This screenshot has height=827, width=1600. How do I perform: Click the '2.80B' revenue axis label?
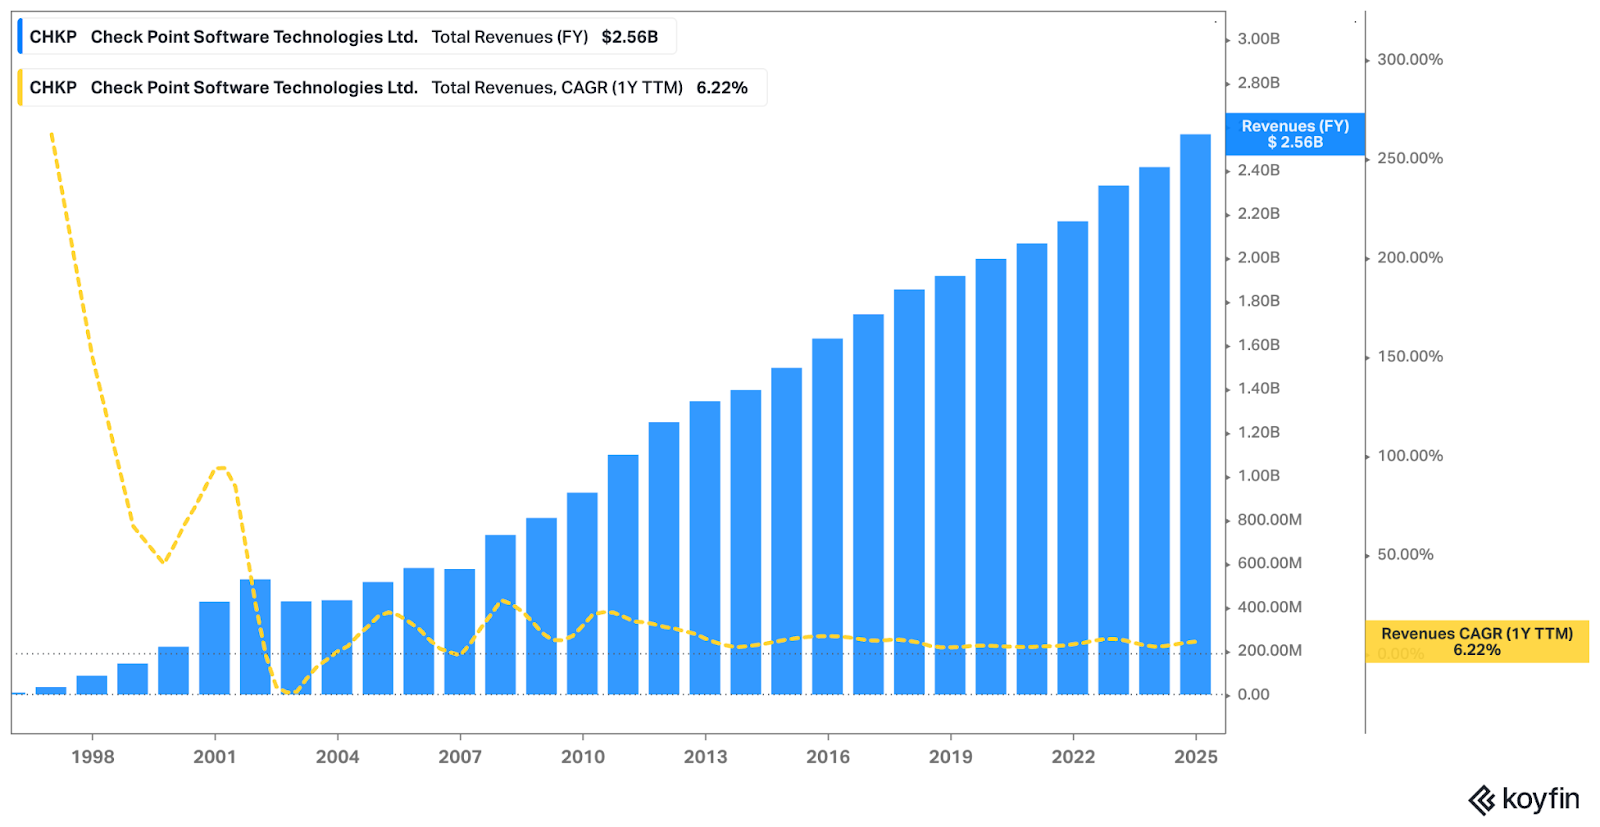[1259, 83]
